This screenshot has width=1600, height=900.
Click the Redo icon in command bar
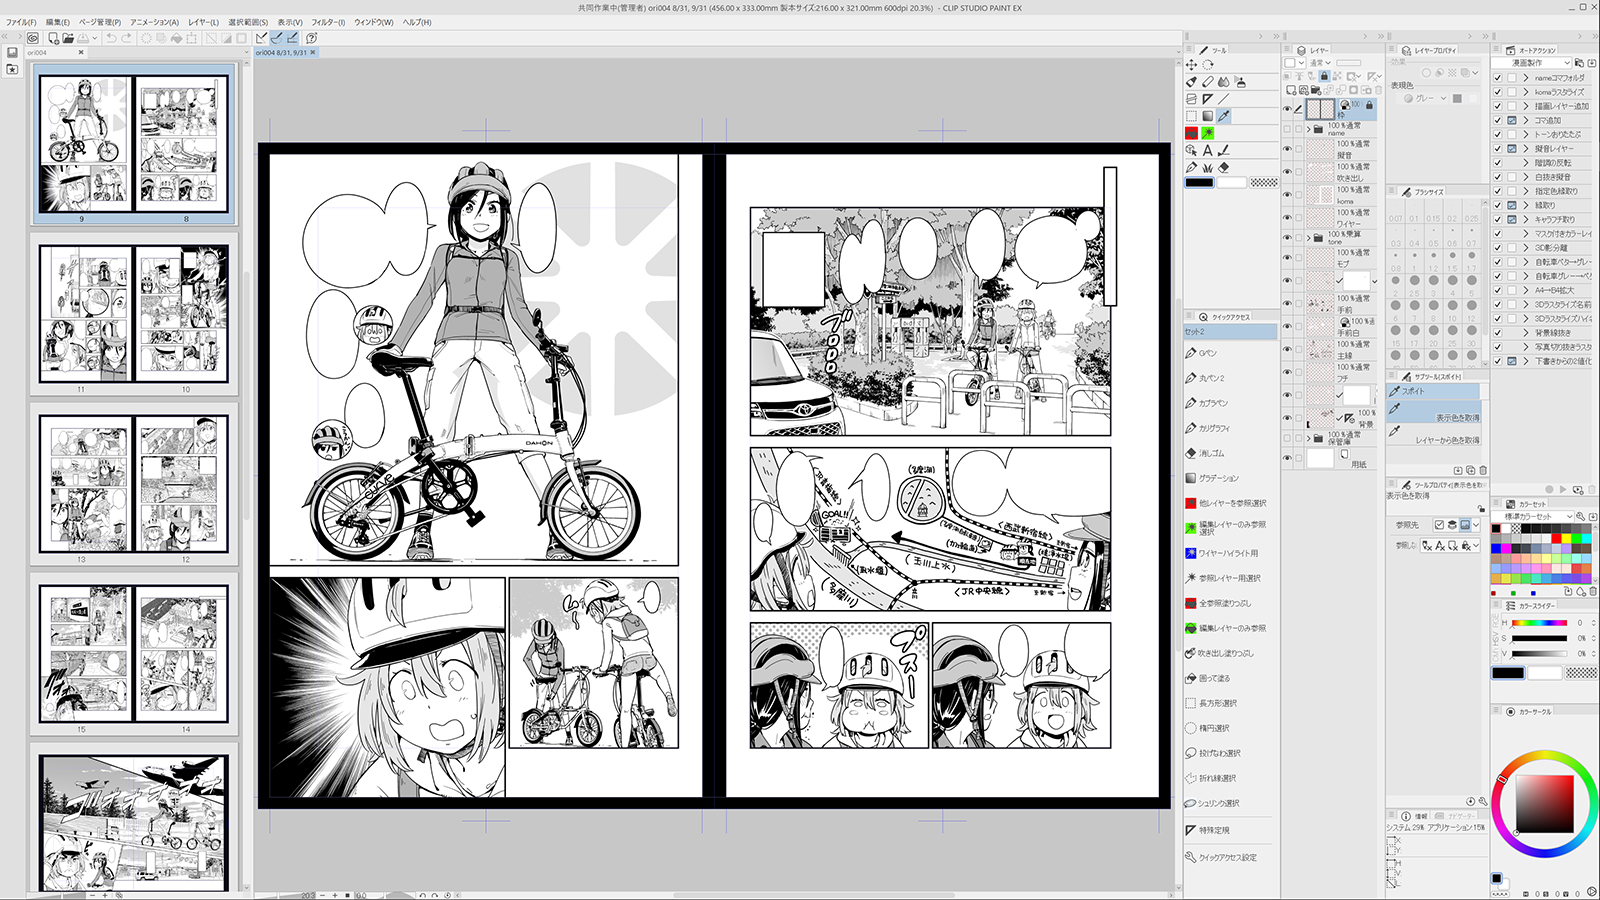tap(126, 38)
